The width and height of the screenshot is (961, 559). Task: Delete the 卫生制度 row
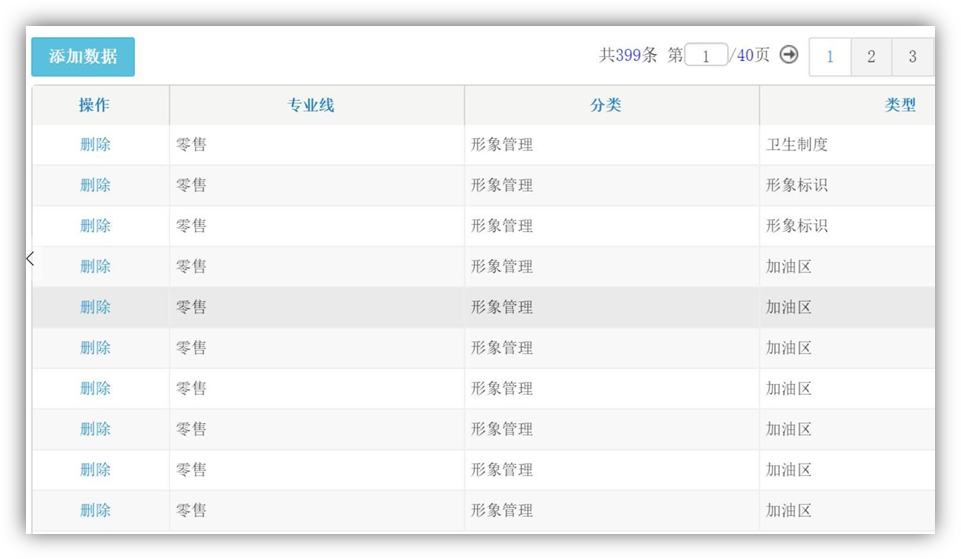point(95,144)
